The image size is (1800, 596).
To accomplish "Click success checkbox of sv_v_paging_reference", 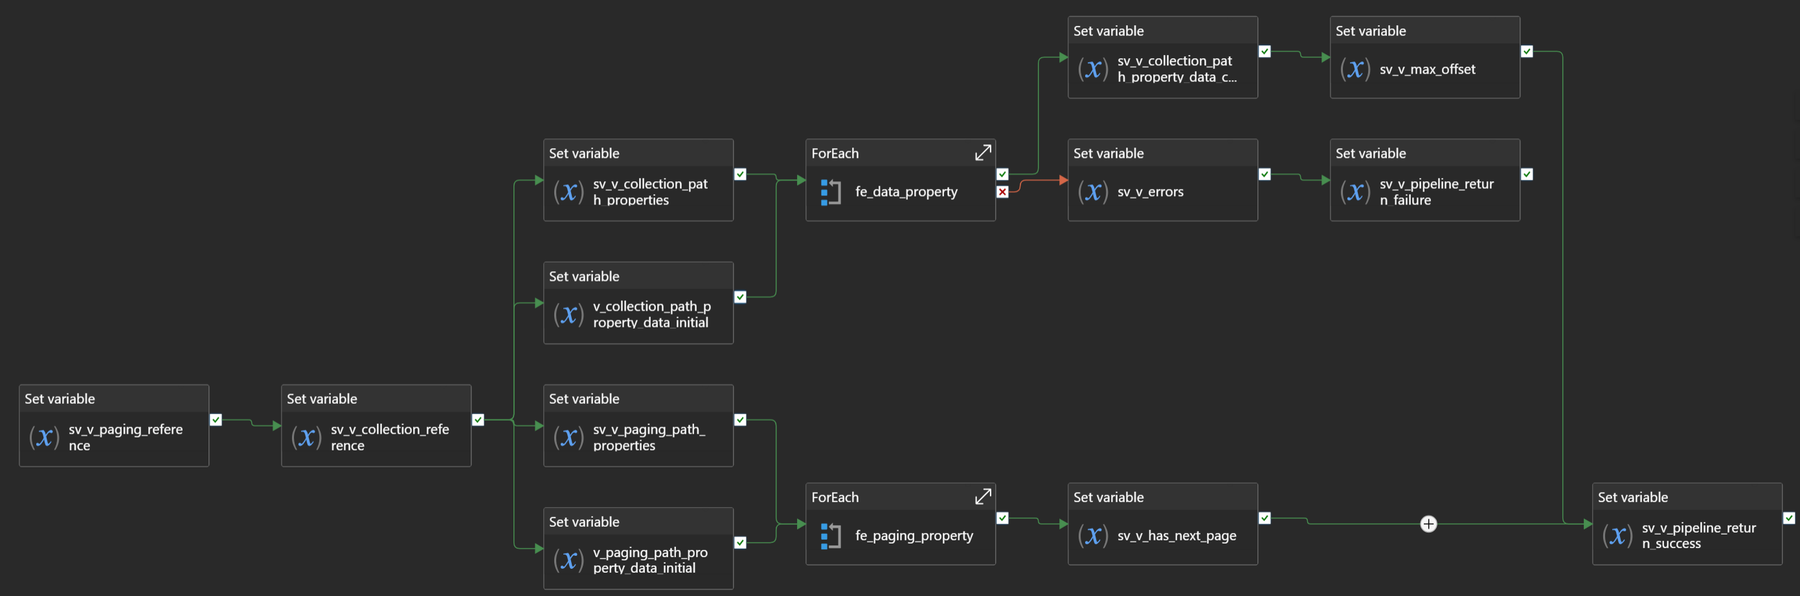I will pyautogui.click(x=216, y=420).
